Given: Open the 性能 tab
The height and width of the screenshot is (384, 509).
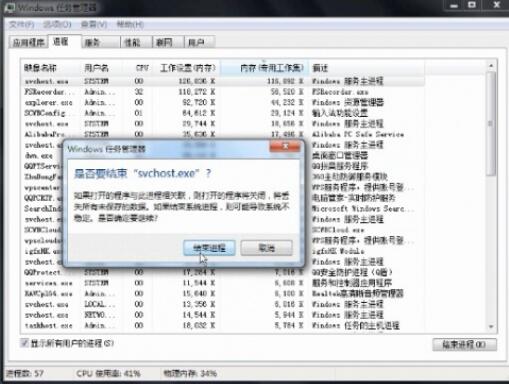Looking at the screenshot, I should click(x=136, y=43).
